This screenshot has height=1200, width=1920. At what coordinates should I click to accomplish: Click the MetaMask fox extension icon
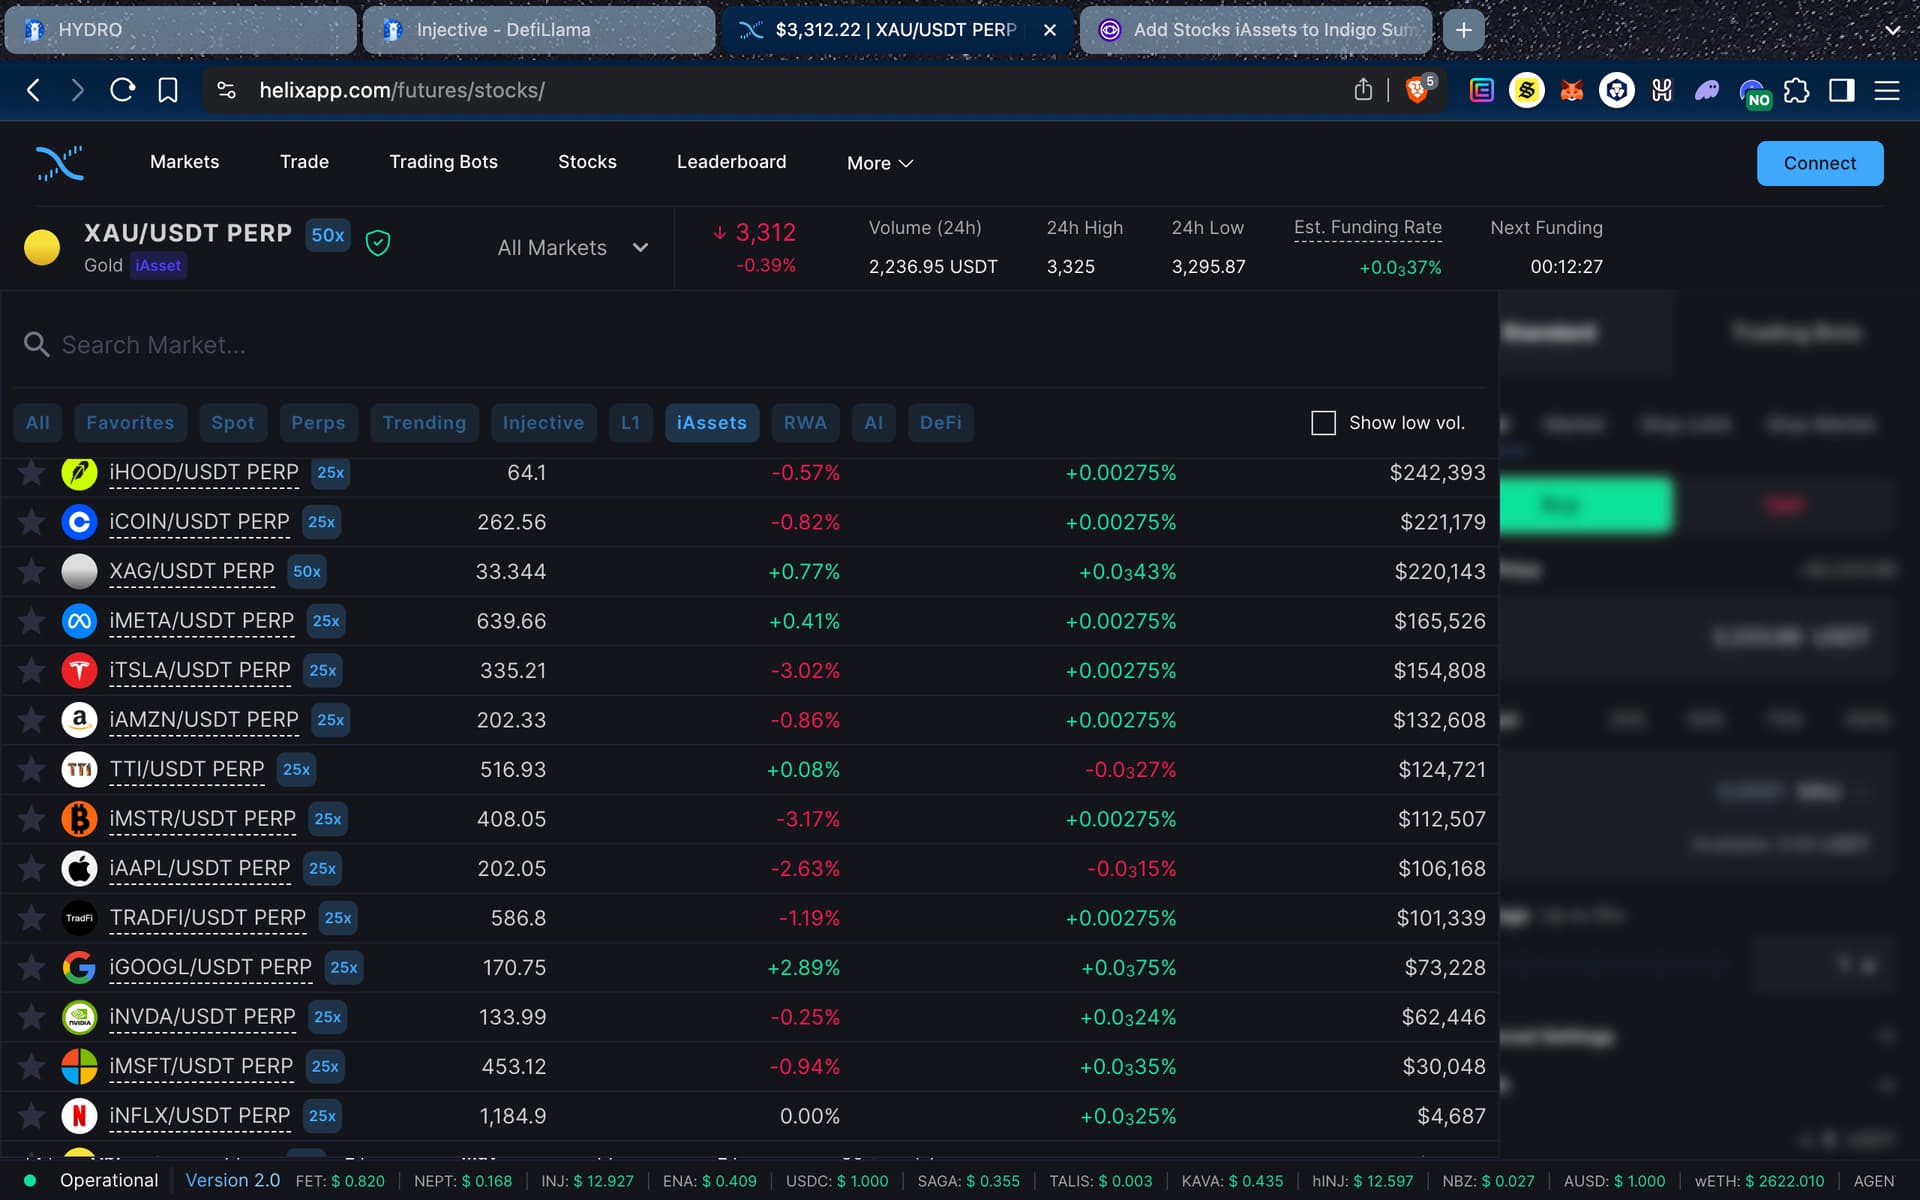tap(1572, 91)
